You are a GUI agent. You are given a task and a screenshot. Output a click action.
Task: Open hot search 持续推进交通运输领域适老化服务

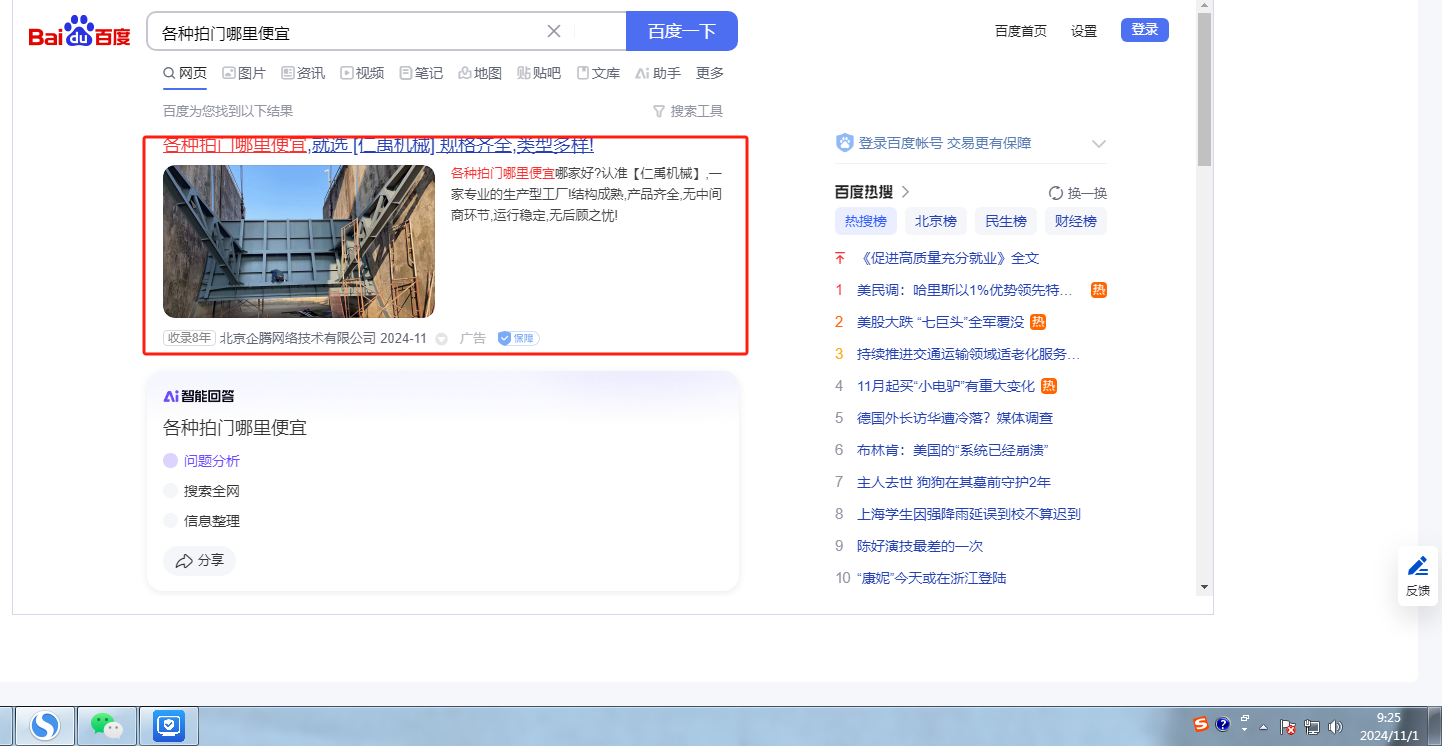pos(968,354)
